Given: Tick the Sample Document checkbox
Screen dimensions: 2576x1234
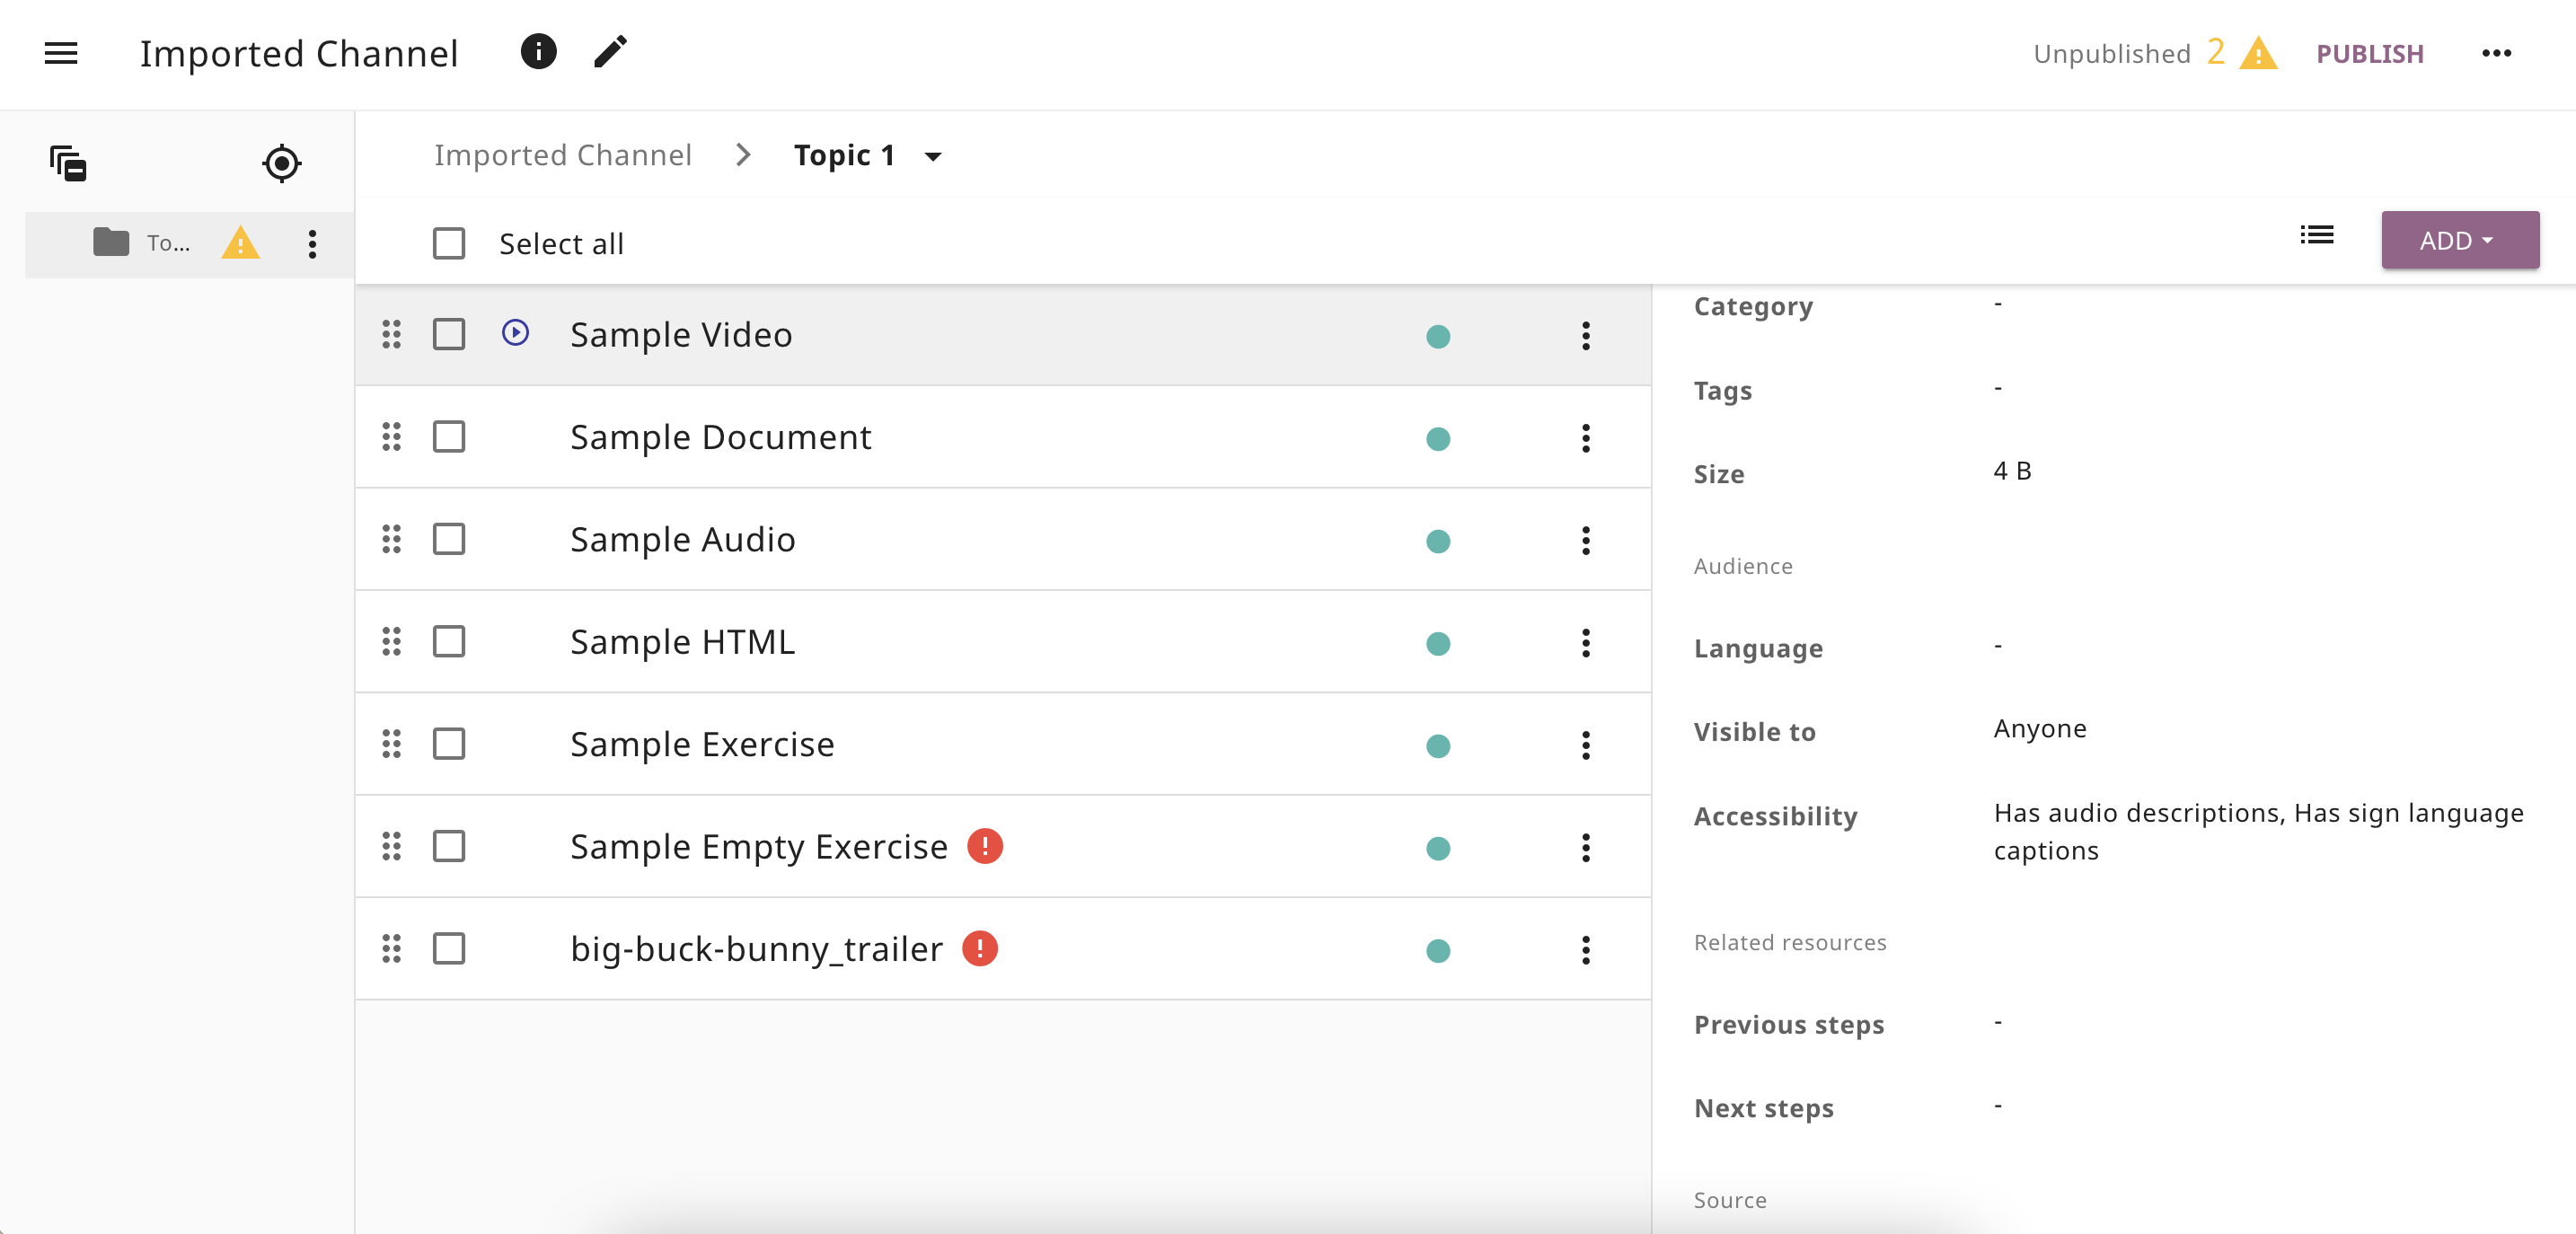Looking at the screenshot, I should coord(449,437).
